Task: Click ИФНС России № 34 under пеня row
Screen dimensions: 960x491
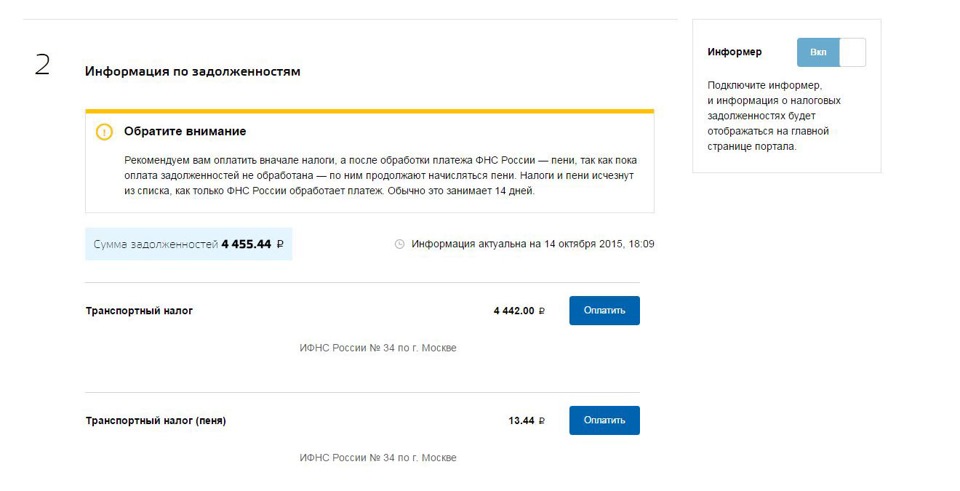Action: 378,458
